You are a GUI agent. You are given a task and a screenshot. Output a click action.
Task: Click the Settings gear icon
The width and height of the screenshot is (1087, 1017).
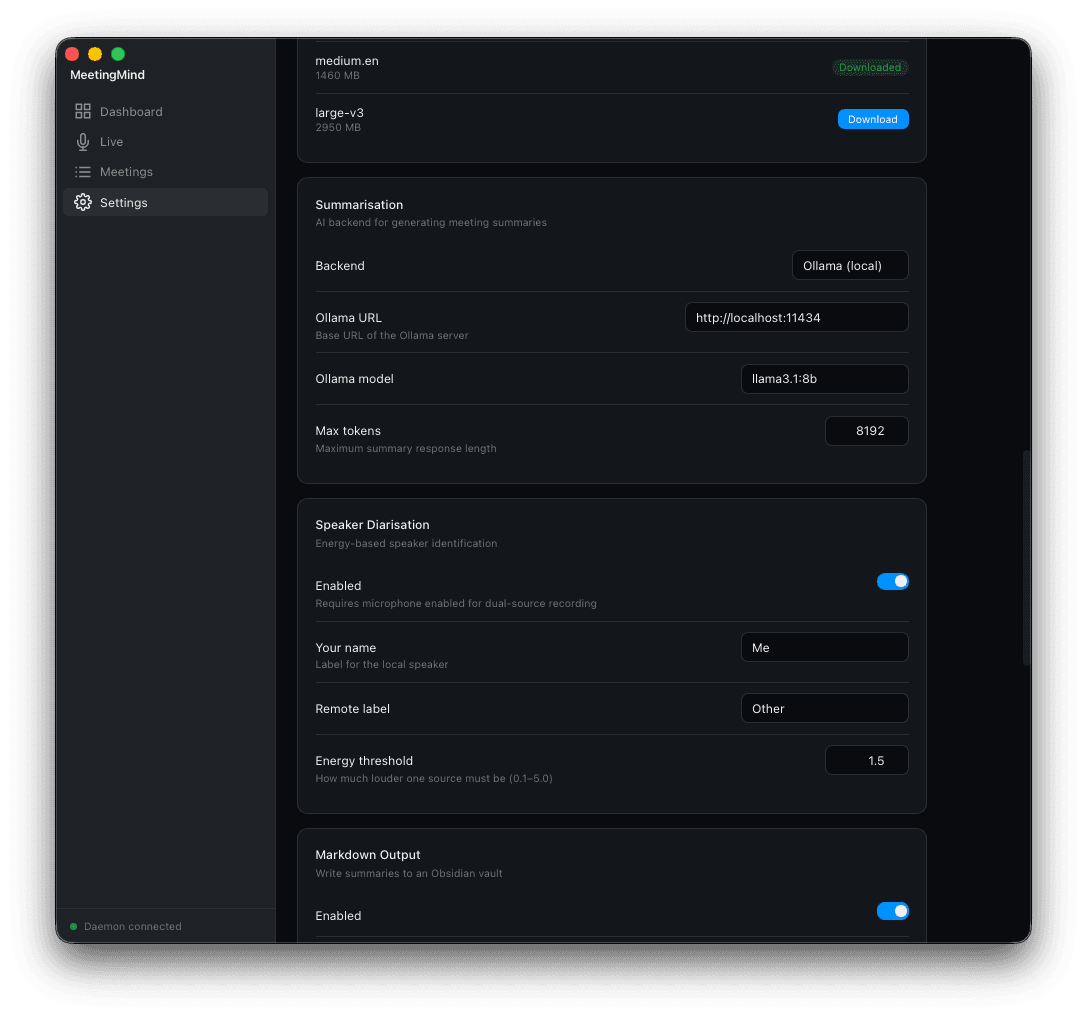pos(82,202)
